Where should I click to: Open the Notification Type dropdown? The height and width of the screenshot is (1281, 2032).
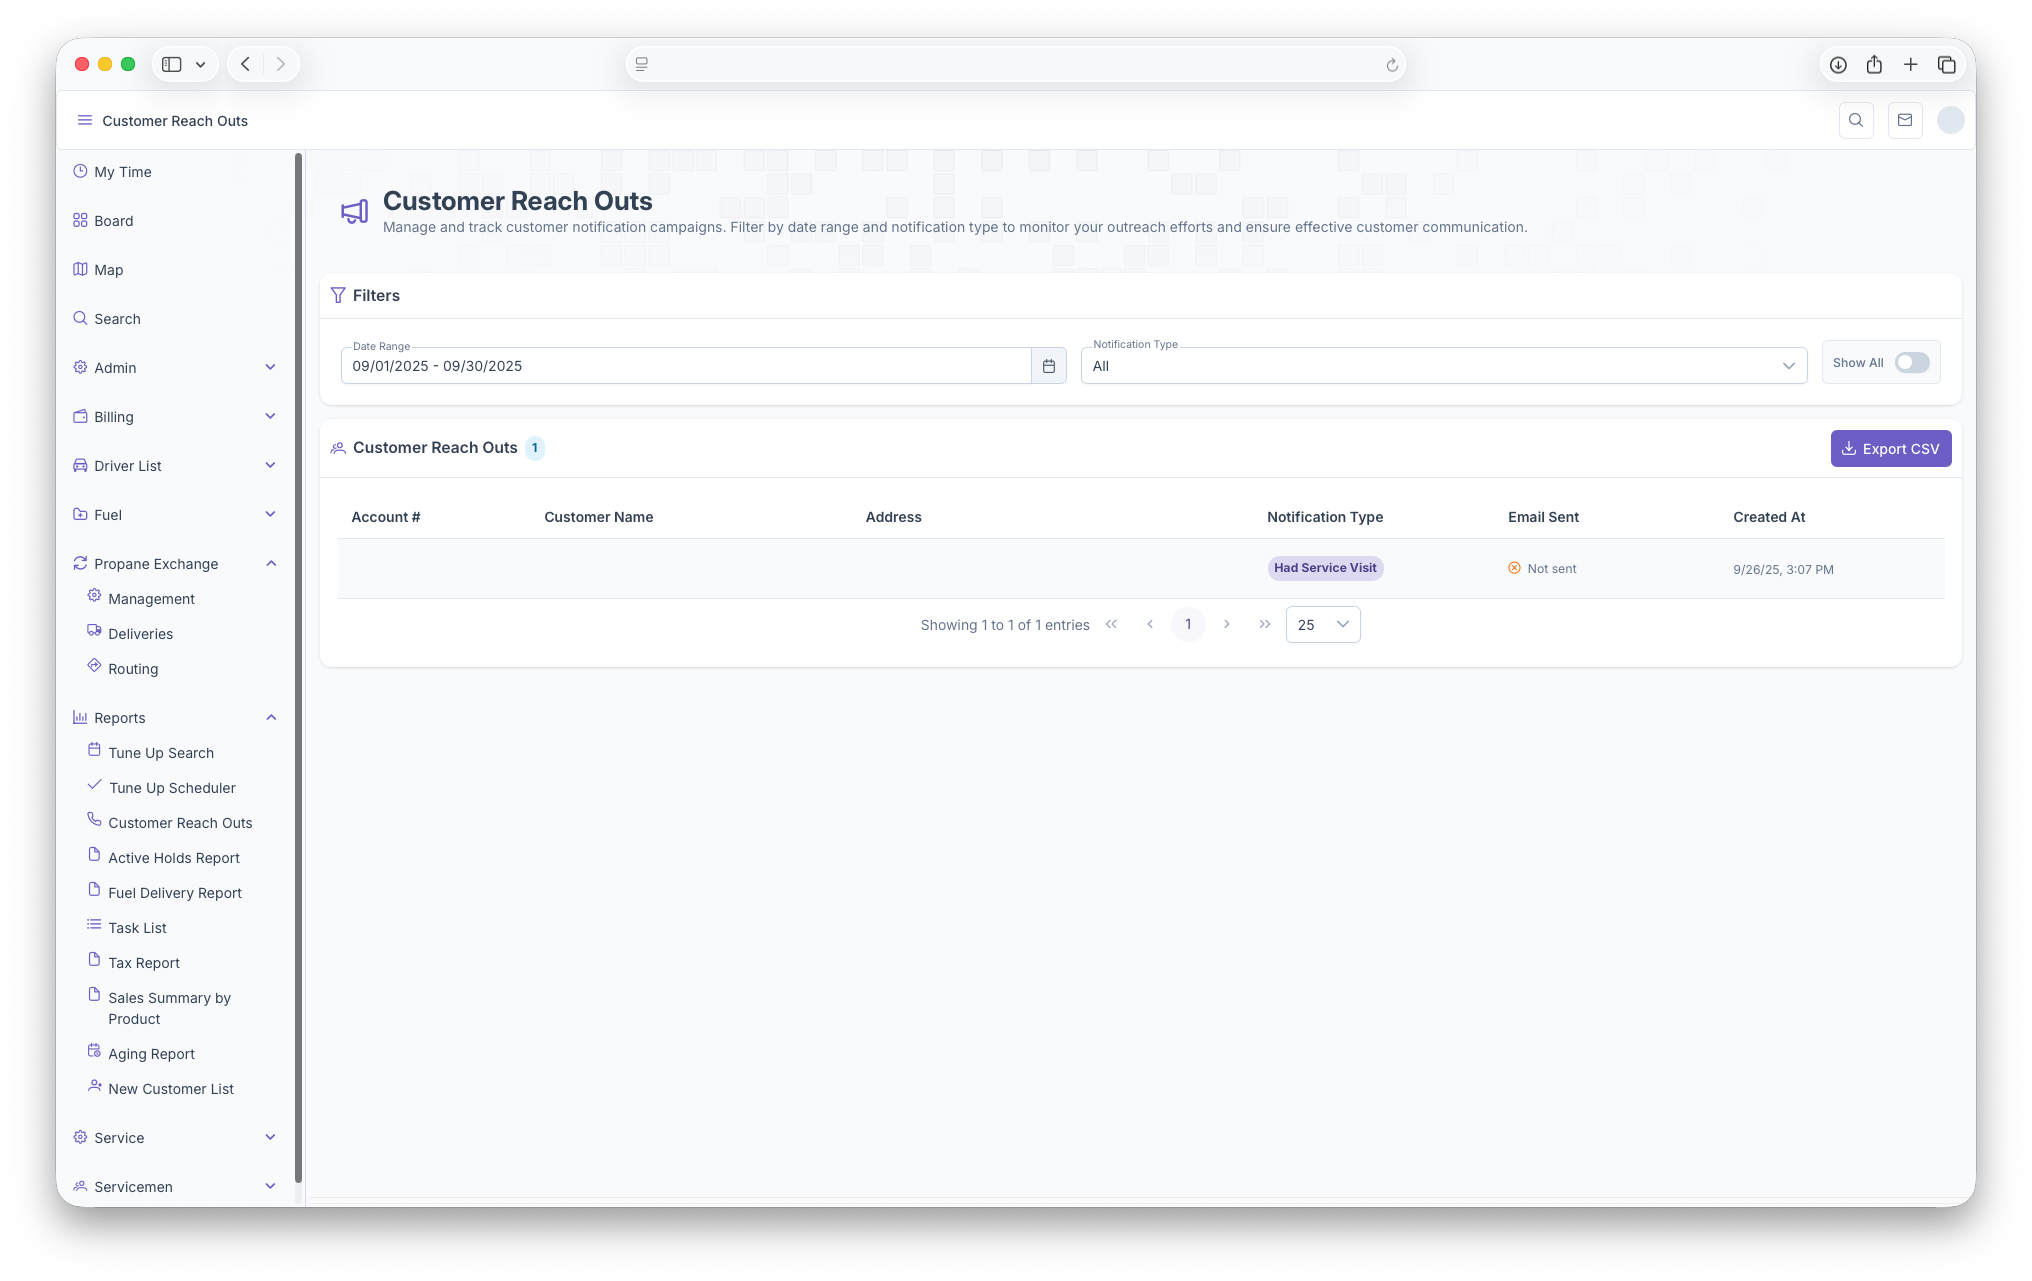pos(1443,366)
